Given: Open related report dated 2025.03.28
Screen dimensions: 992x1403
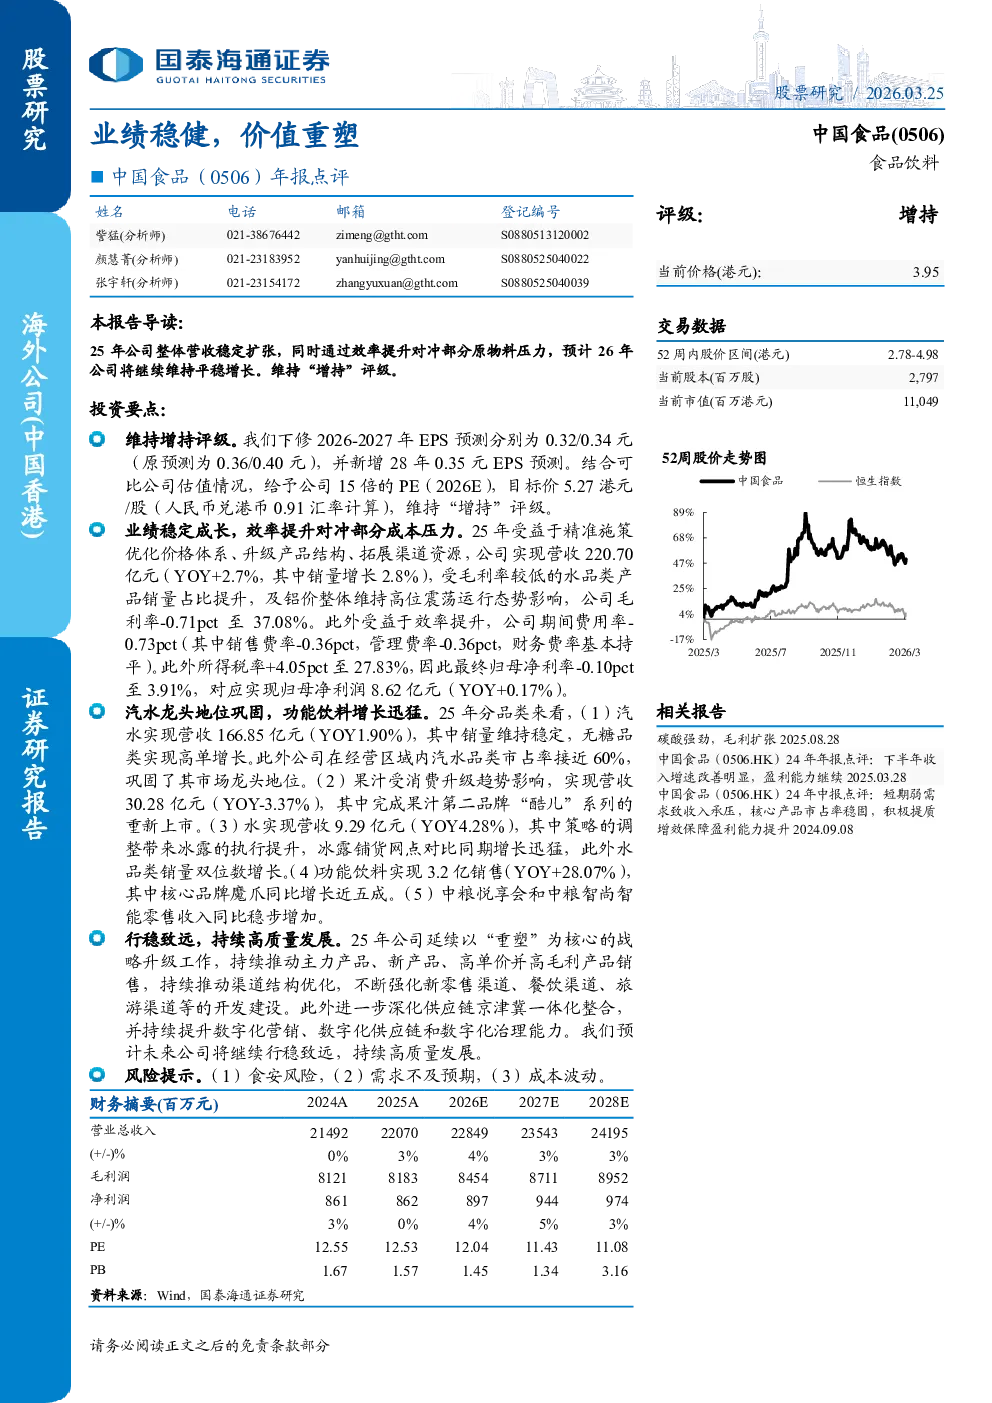Looking at the screenshot, I should pos(797,768).
